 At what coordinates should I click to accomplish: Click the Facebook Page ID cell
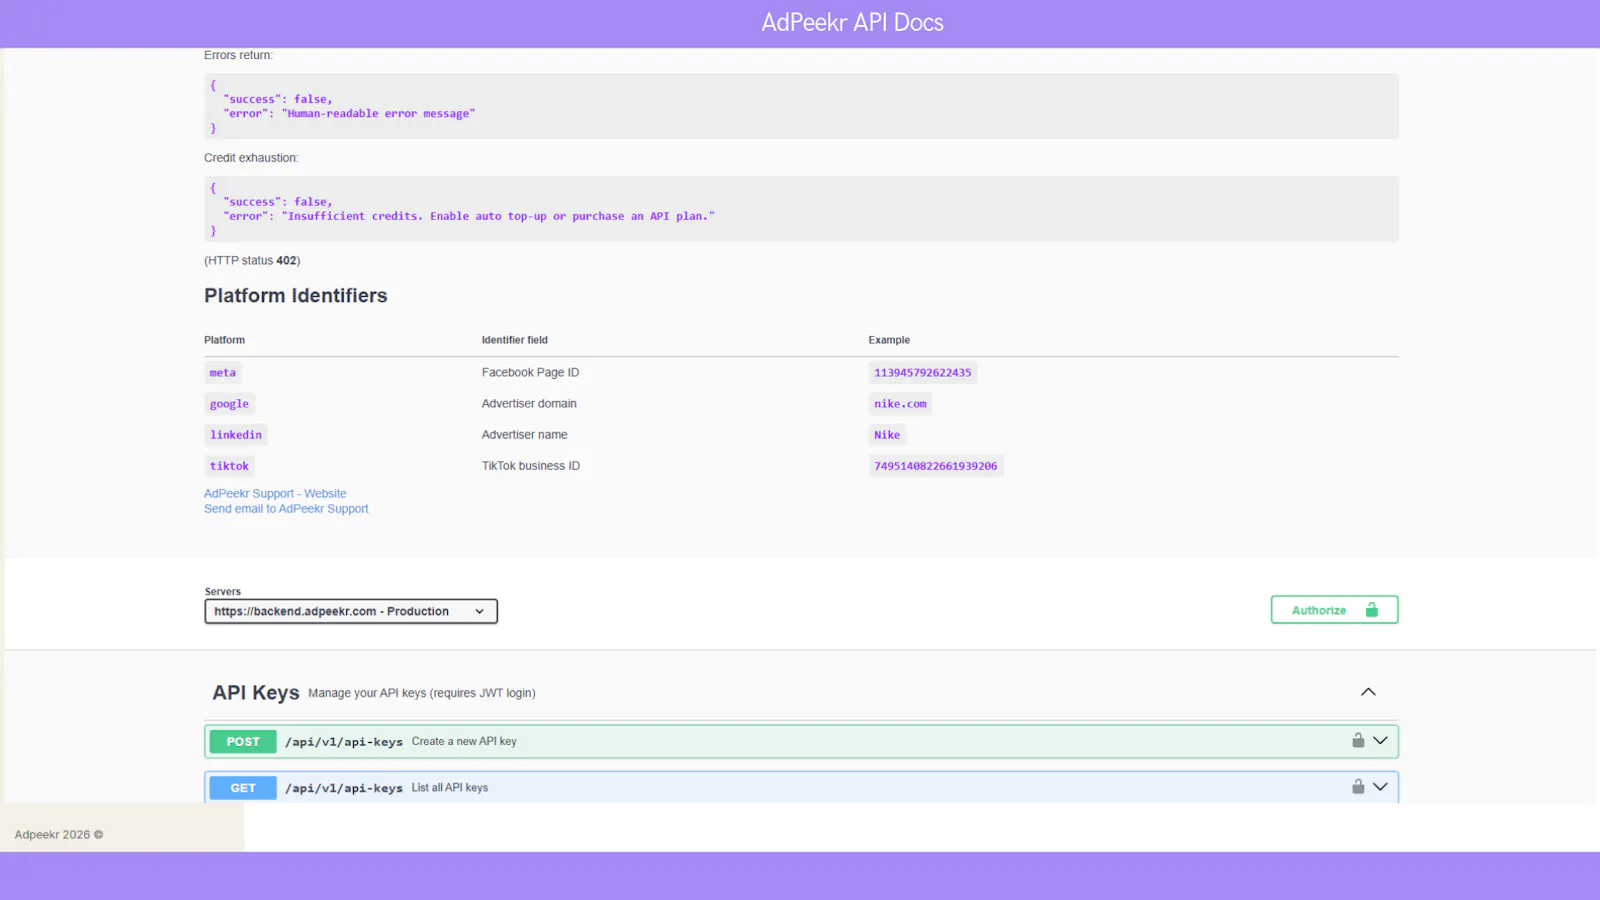530,373
